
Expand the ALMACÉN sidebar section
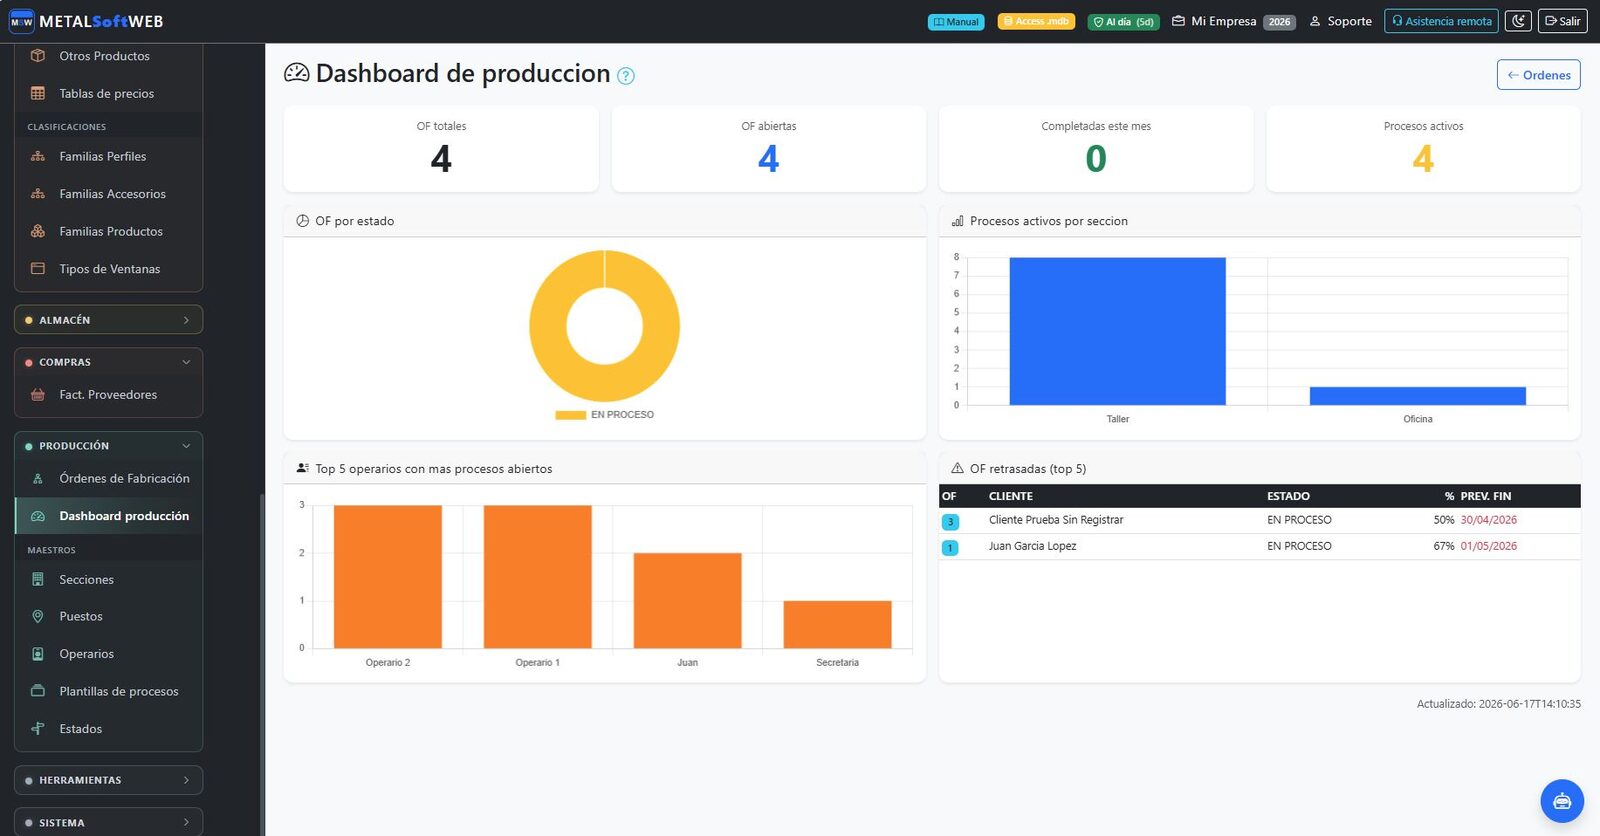(x=108, y=320)
